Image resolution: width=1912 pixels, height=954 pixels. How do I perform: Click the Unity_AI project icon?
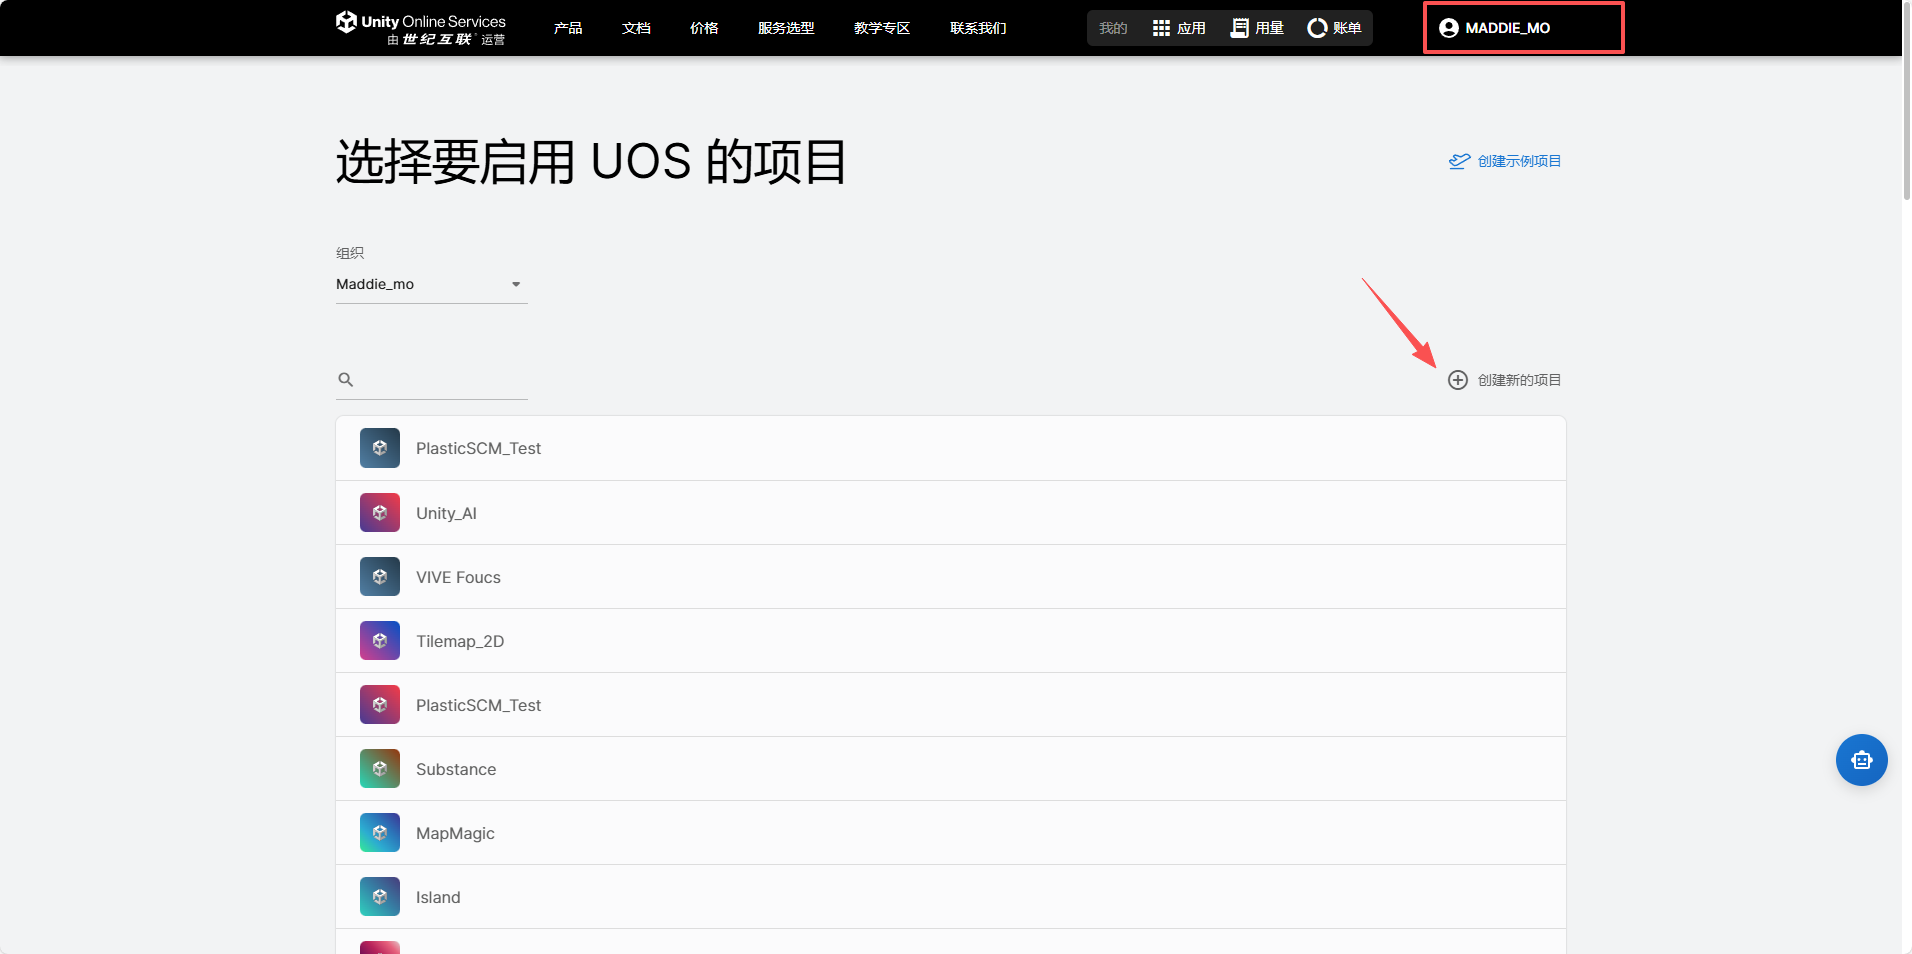380,512
